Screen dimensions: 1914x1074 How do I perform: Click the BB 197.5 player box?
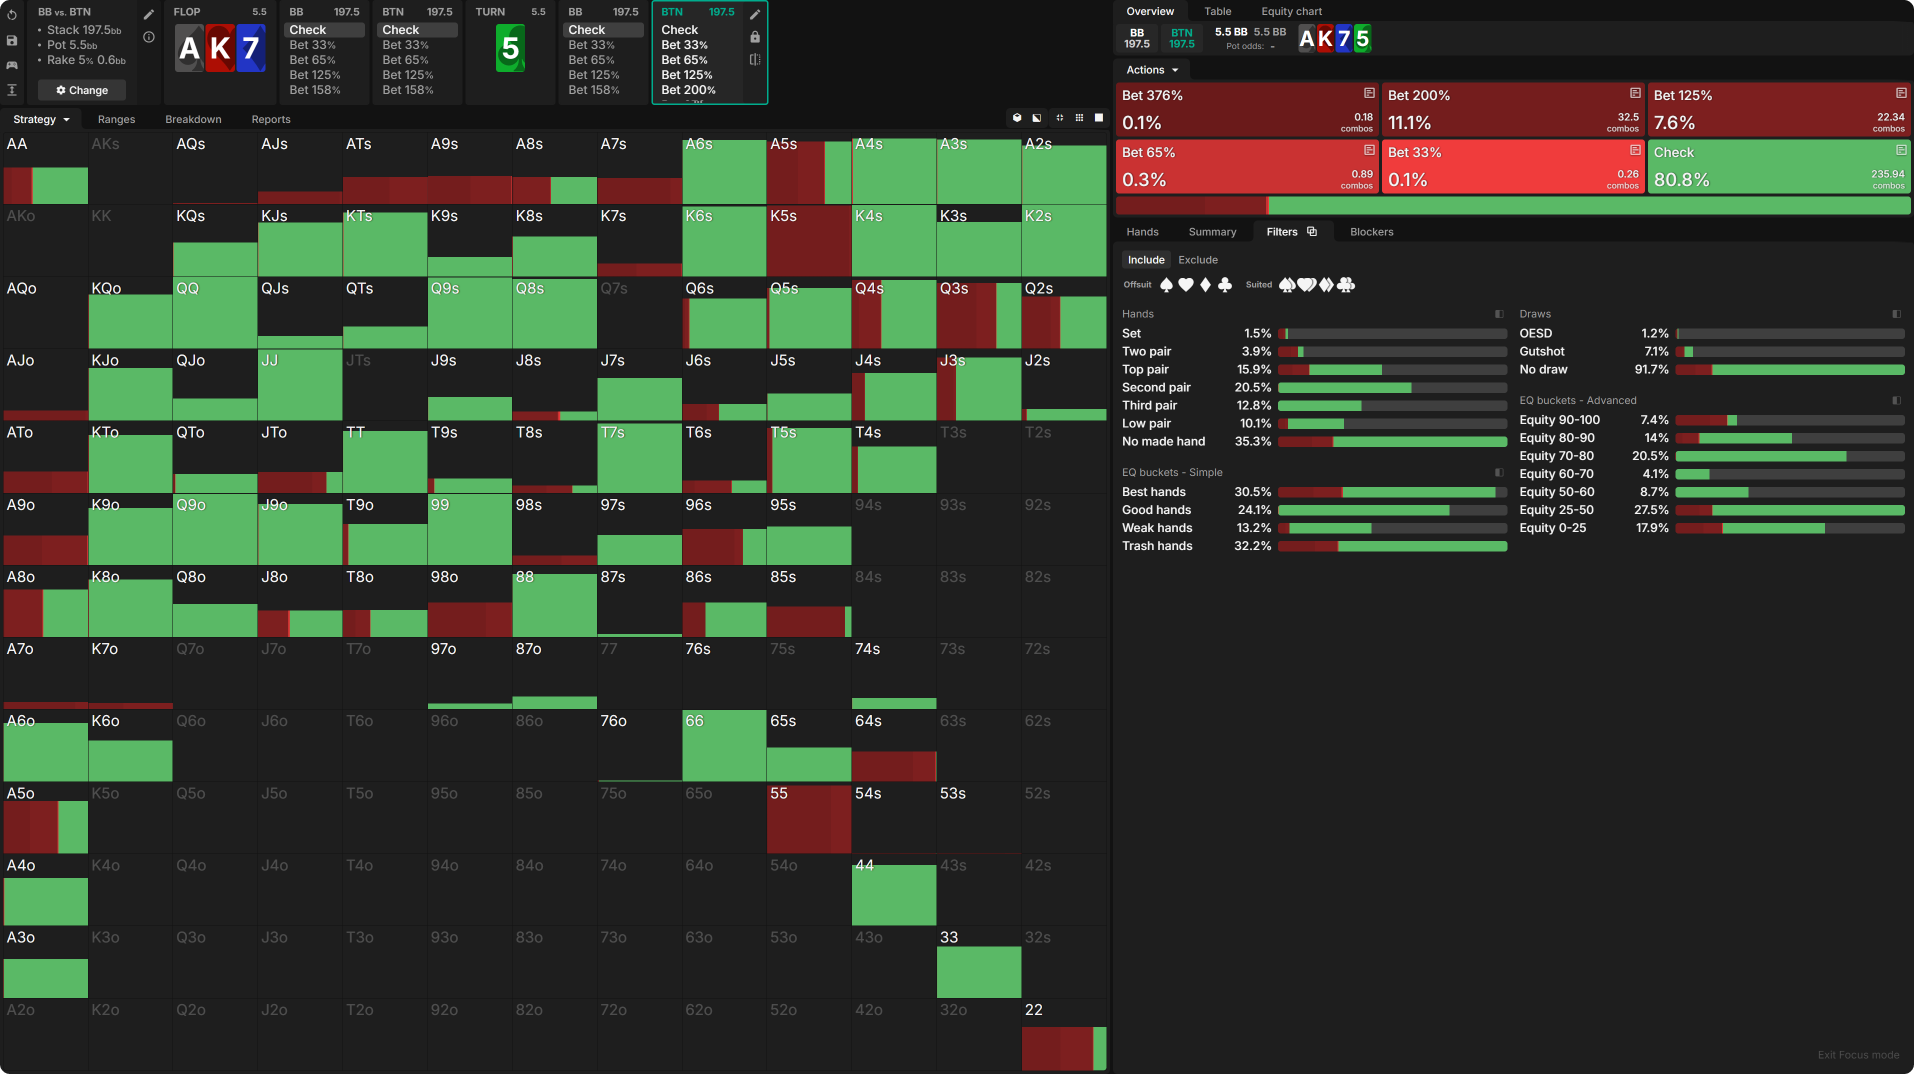(1137, 39)
